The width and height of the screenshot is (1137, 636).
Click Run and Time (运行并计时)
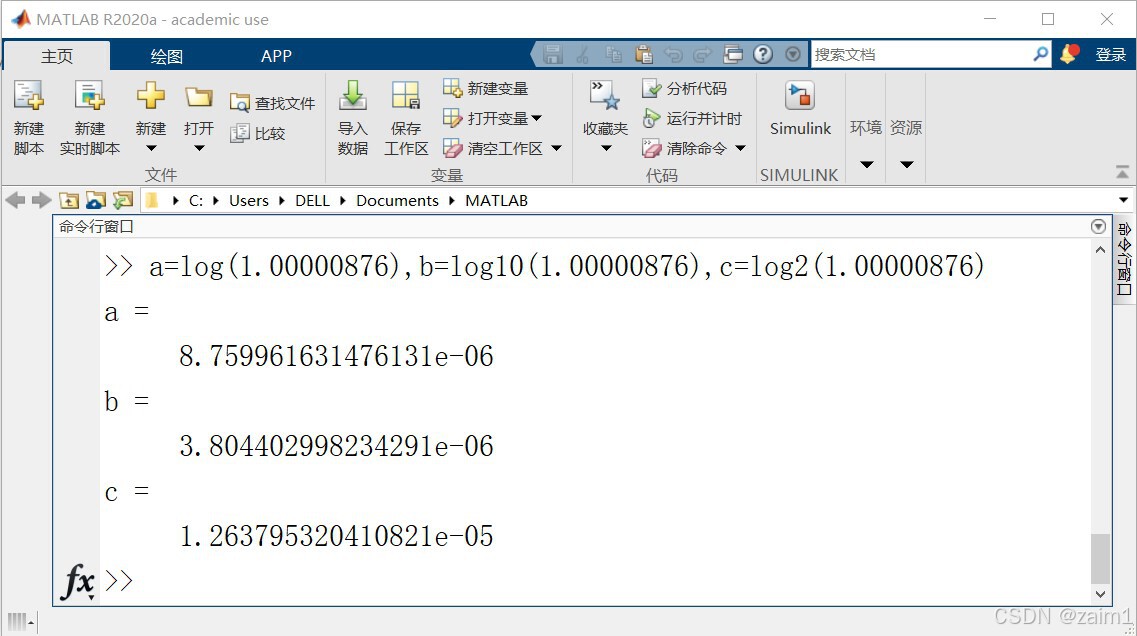click(692, 118)
